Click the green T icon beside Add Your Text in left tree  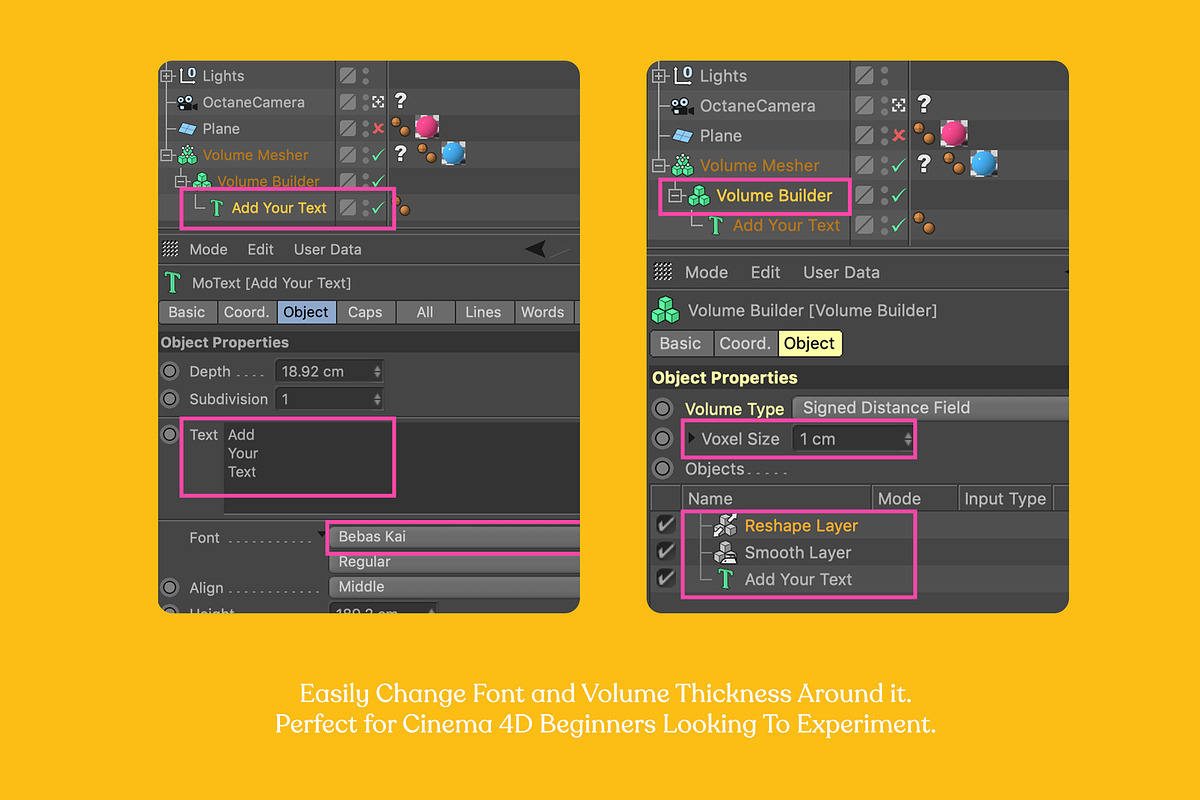pos(216,208)
